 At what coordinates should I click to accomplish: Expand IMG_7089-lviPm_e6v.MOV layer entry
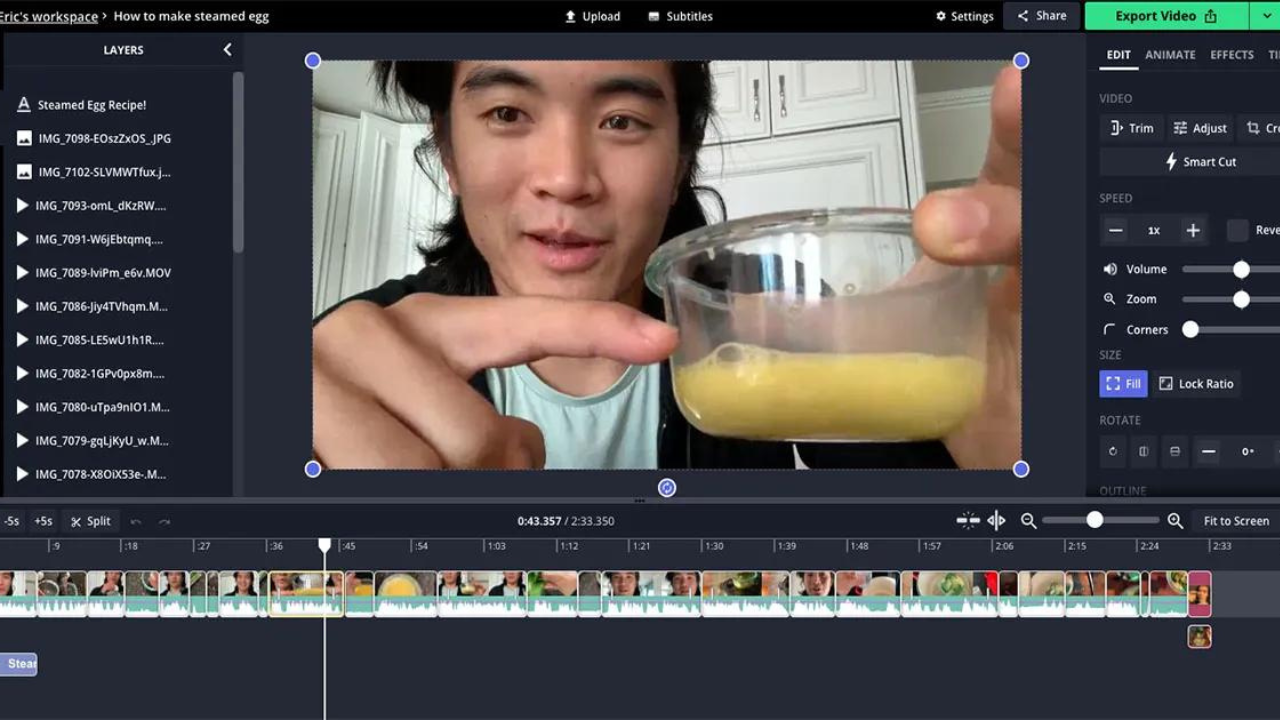24,272
